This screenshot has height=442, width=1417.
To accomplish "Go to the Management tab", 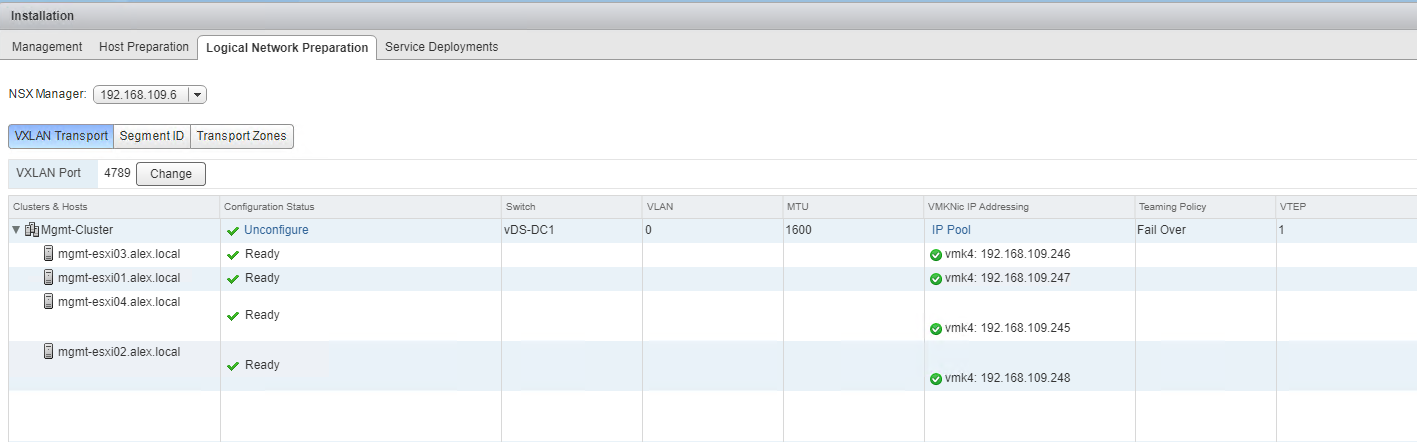I will tap(47, 47).
